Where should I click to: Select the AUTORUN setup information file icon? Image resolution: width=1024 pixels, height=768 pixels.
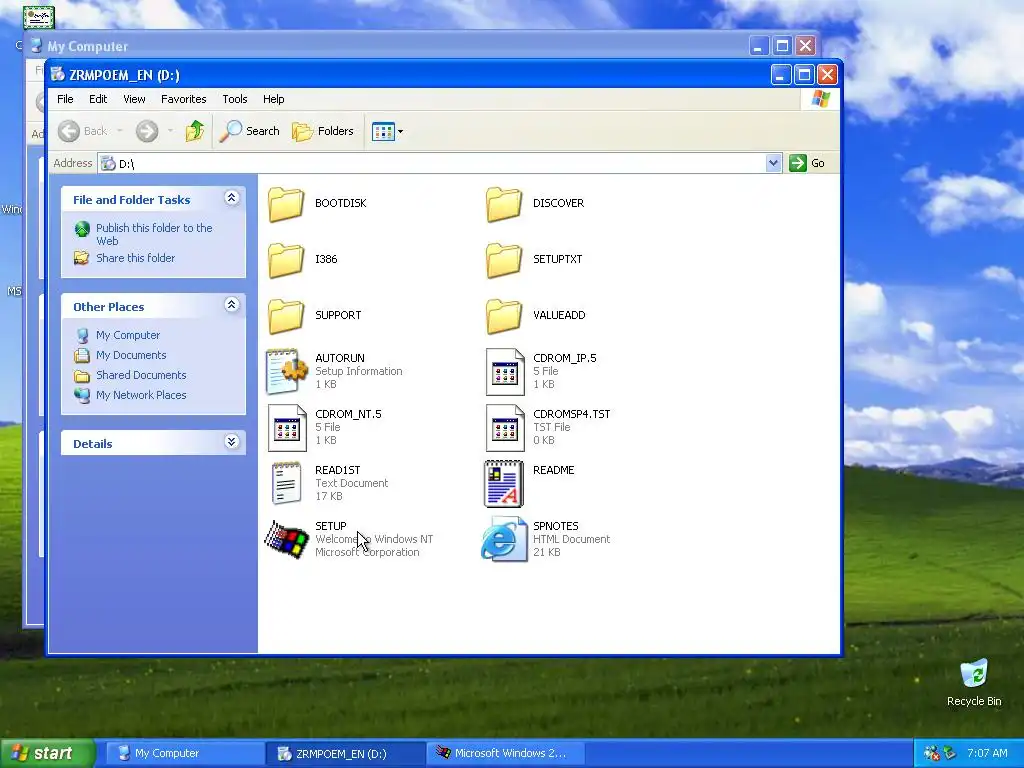pos(286,372)
